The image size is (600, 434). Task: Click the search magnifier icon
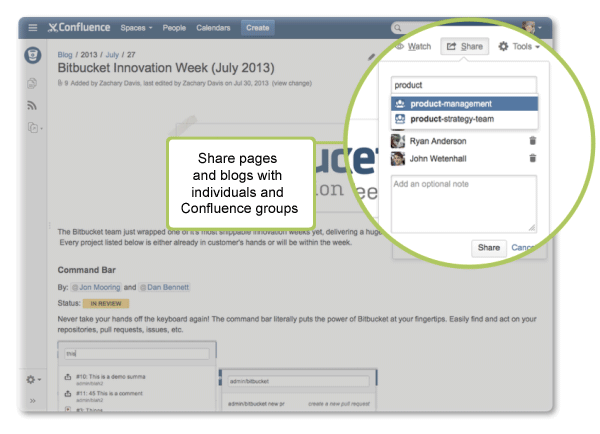(x=398, y=28)
